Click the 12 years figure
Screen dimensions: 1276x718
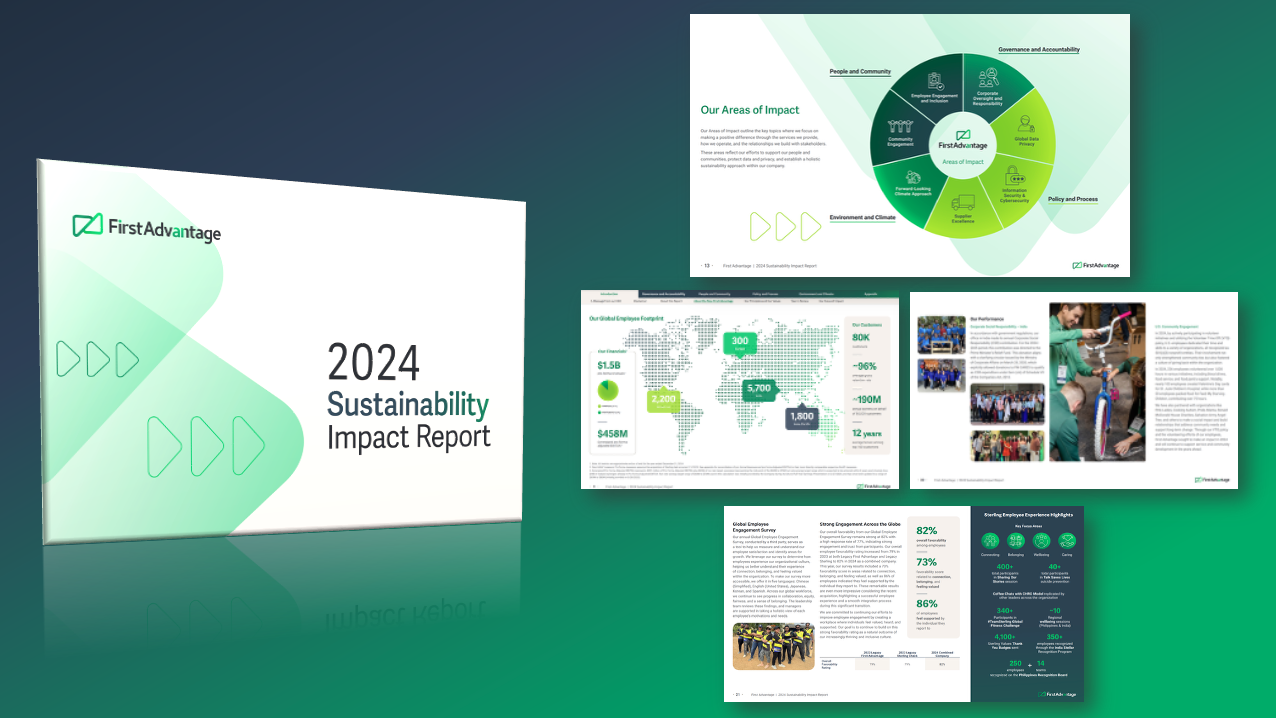(867, 433)
